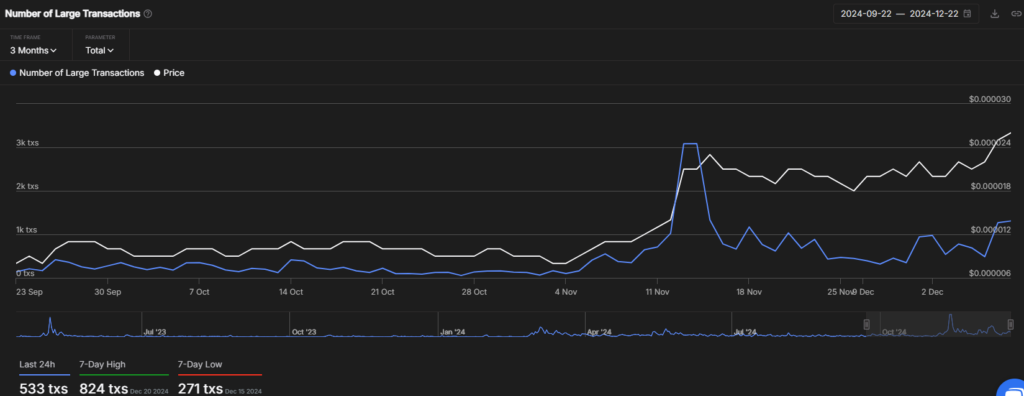The image size is (1024, 396).
Task: Click the 21 Oct date label
Action: tap(382, 292)
